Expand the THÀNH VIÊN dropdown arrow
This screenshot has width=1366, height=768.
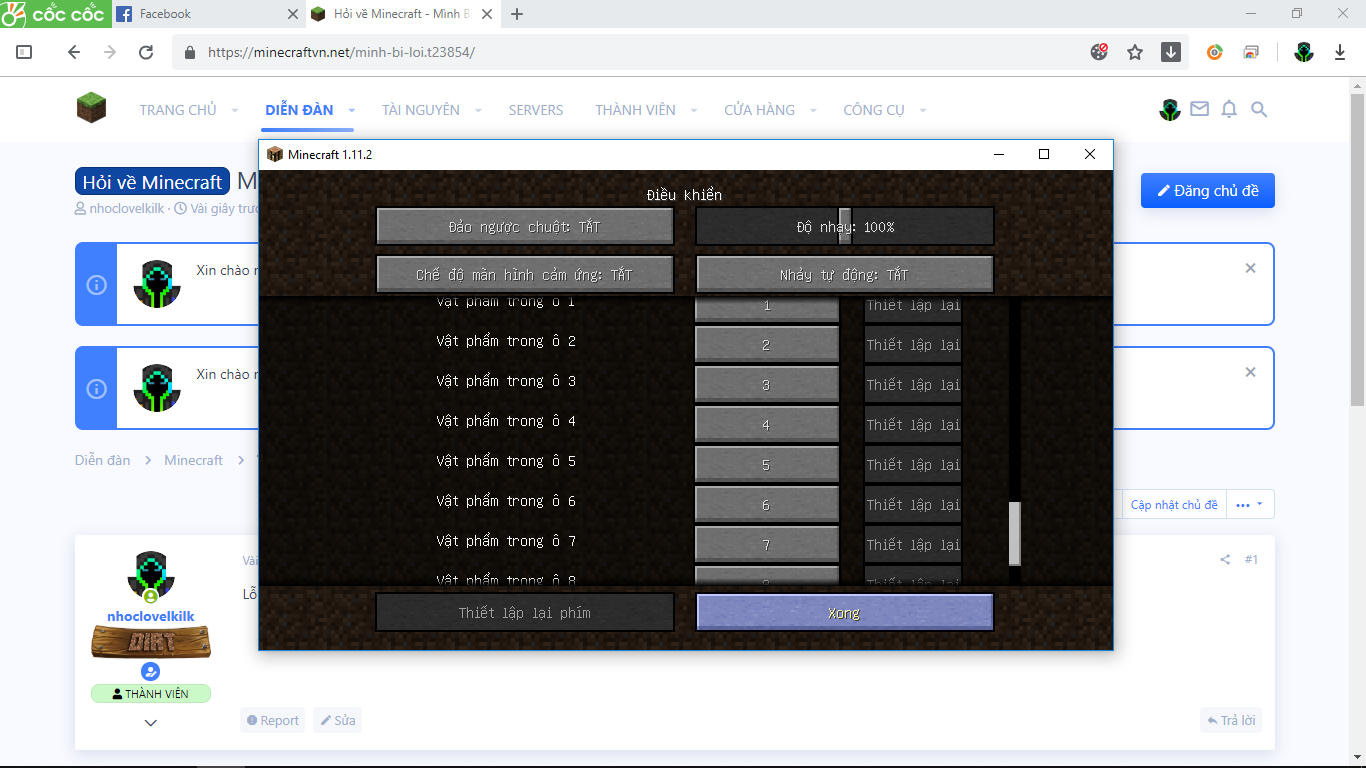(x=694, y=110)
